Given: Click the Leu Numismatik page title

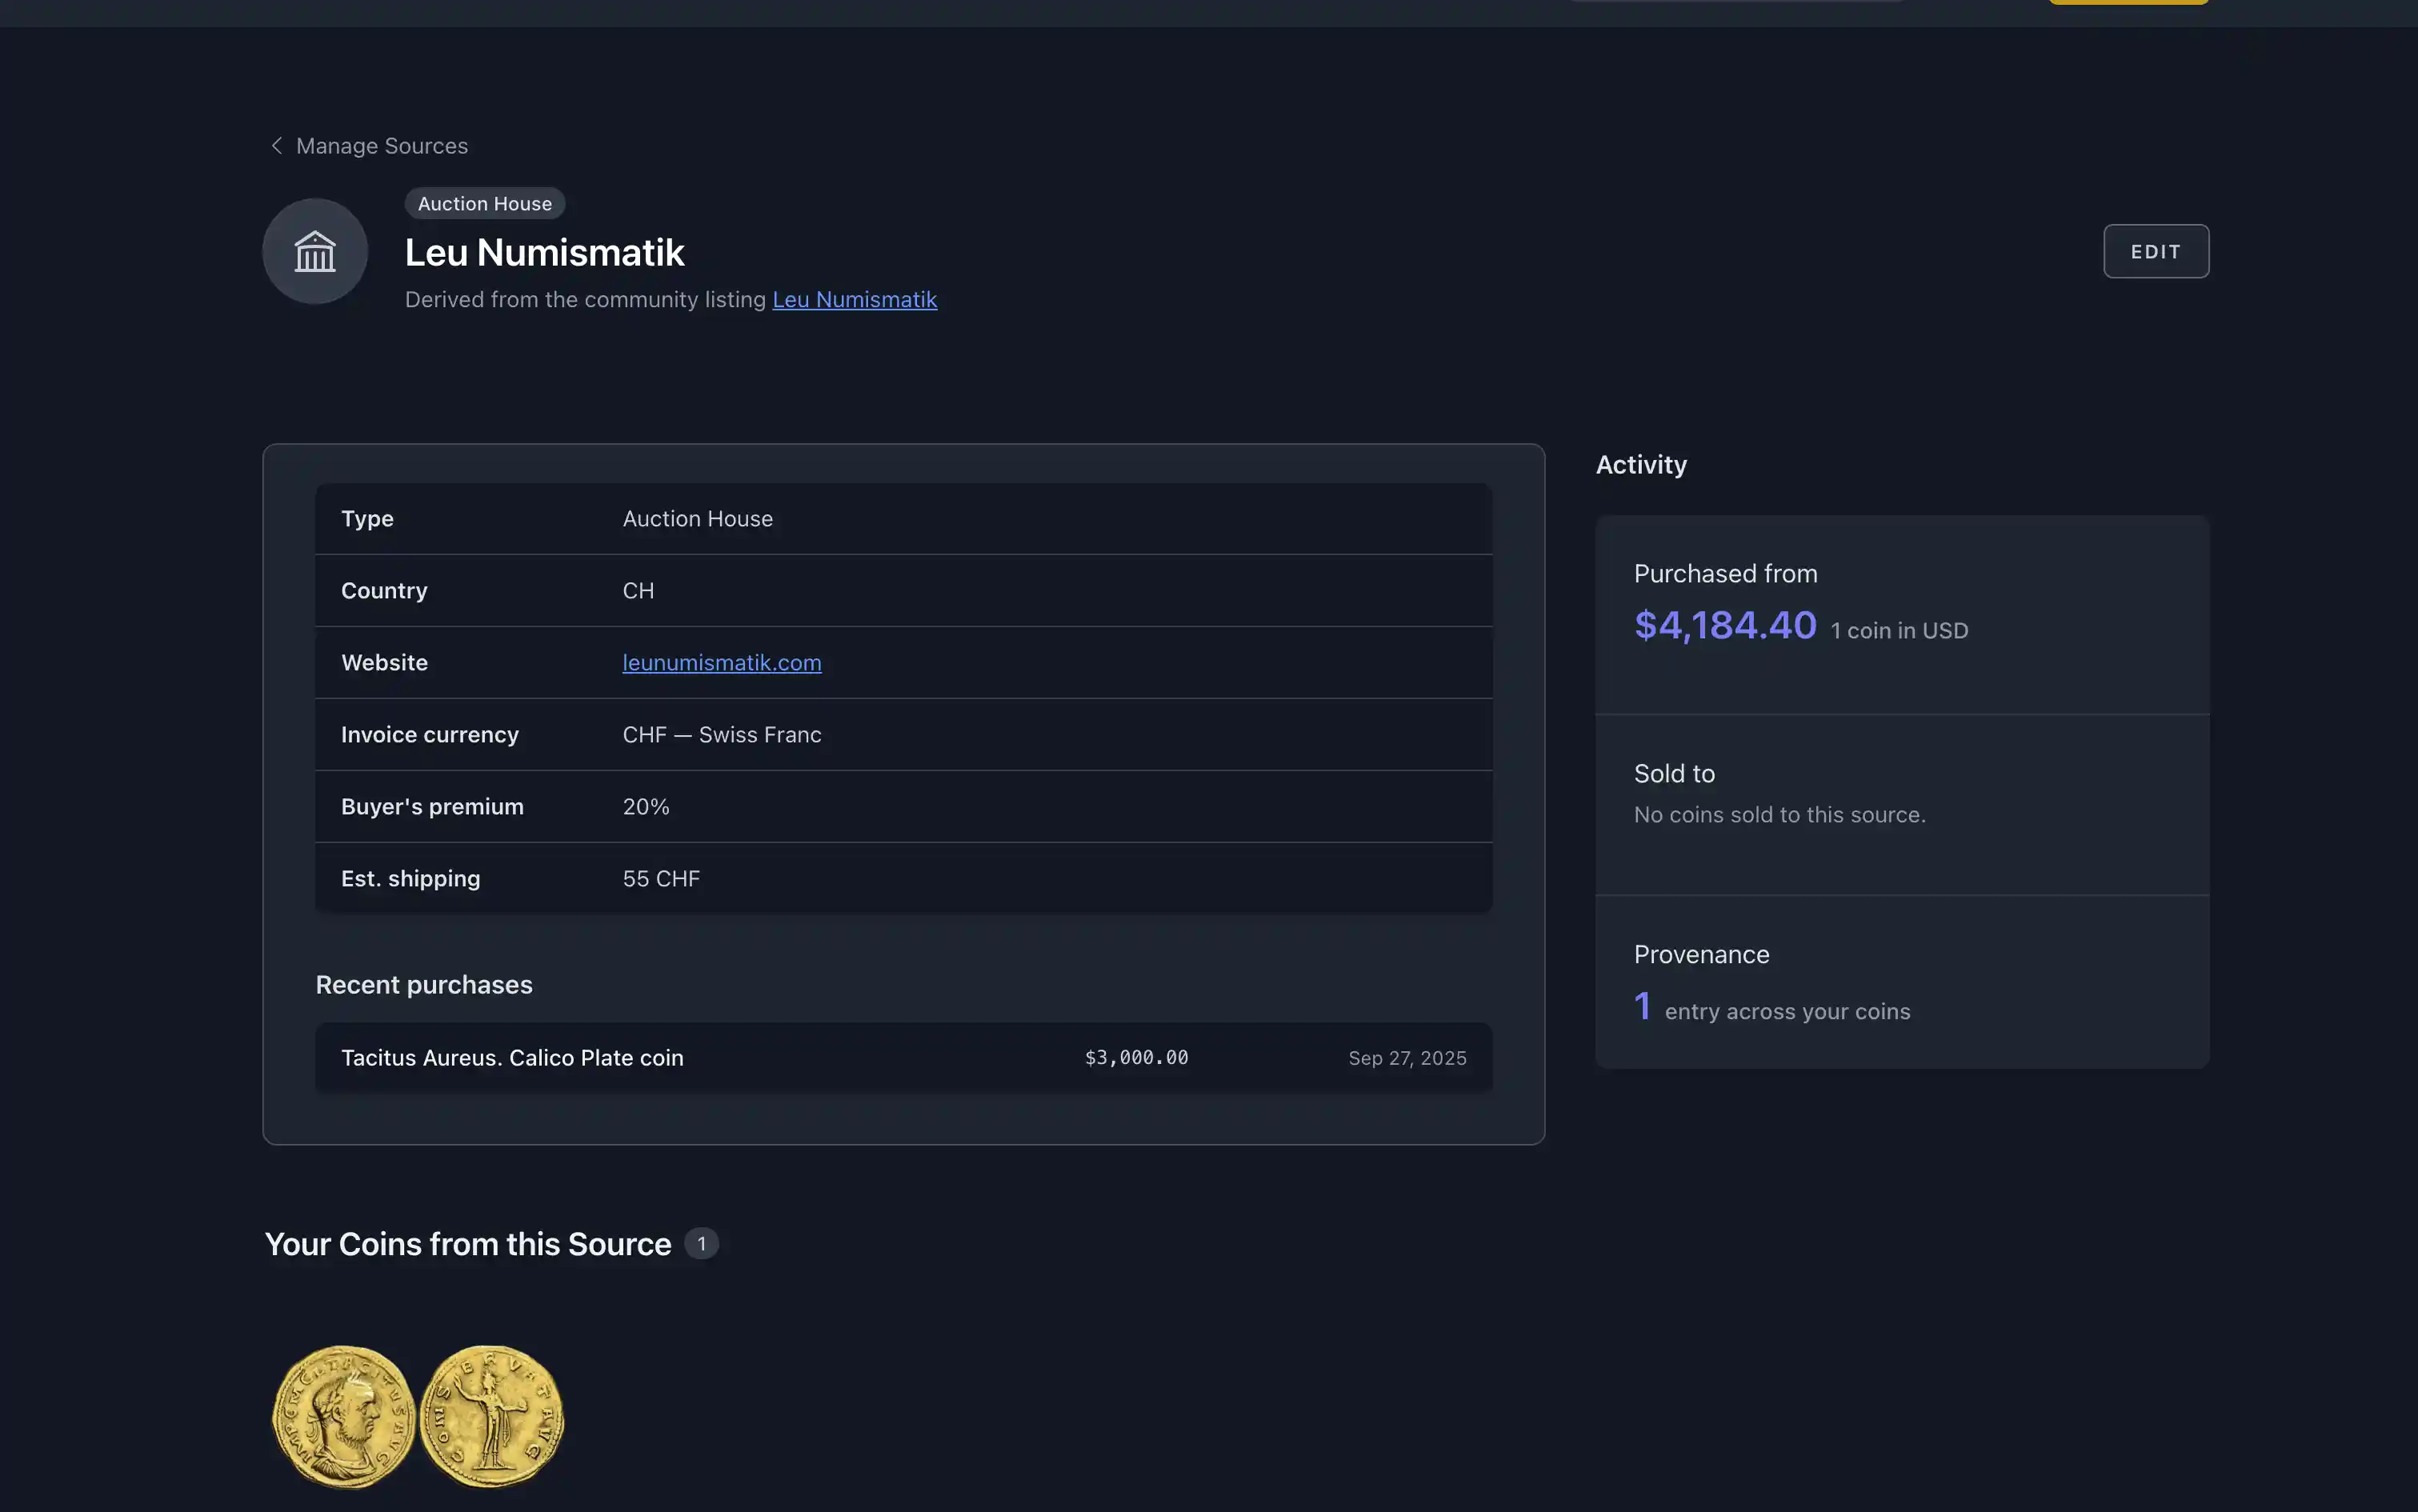Looking at the screenshot, I should [545, 252].
